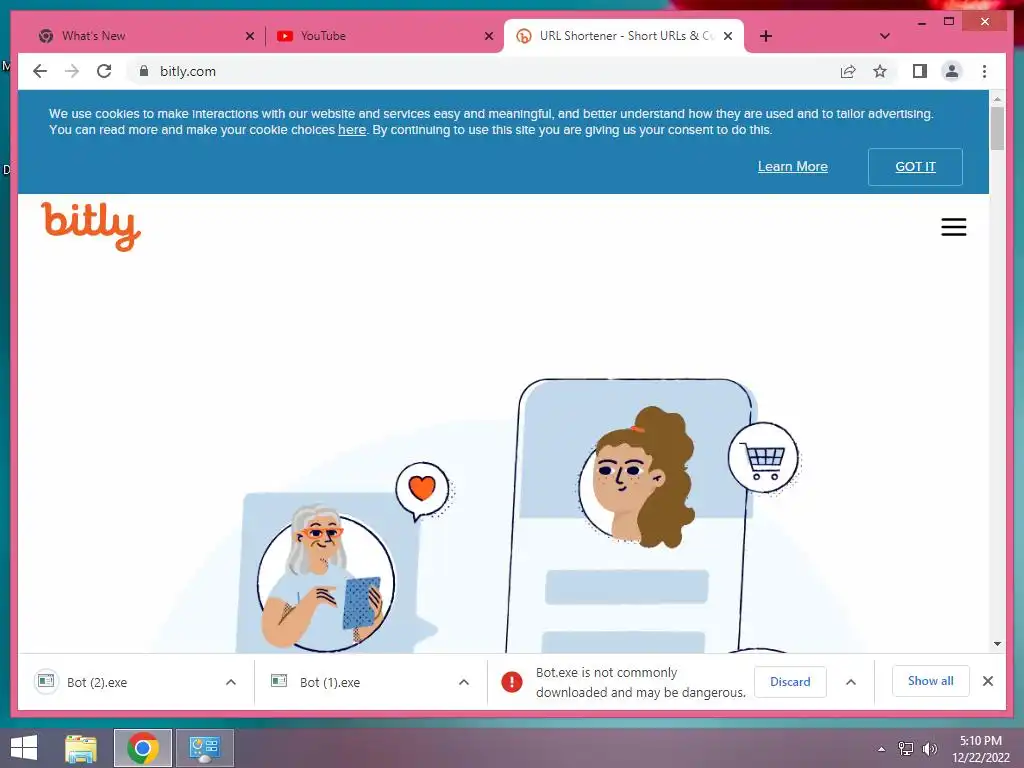Bookmark this tab with the star icon
Screen dimensions: 1024x768
coord(880,71)
